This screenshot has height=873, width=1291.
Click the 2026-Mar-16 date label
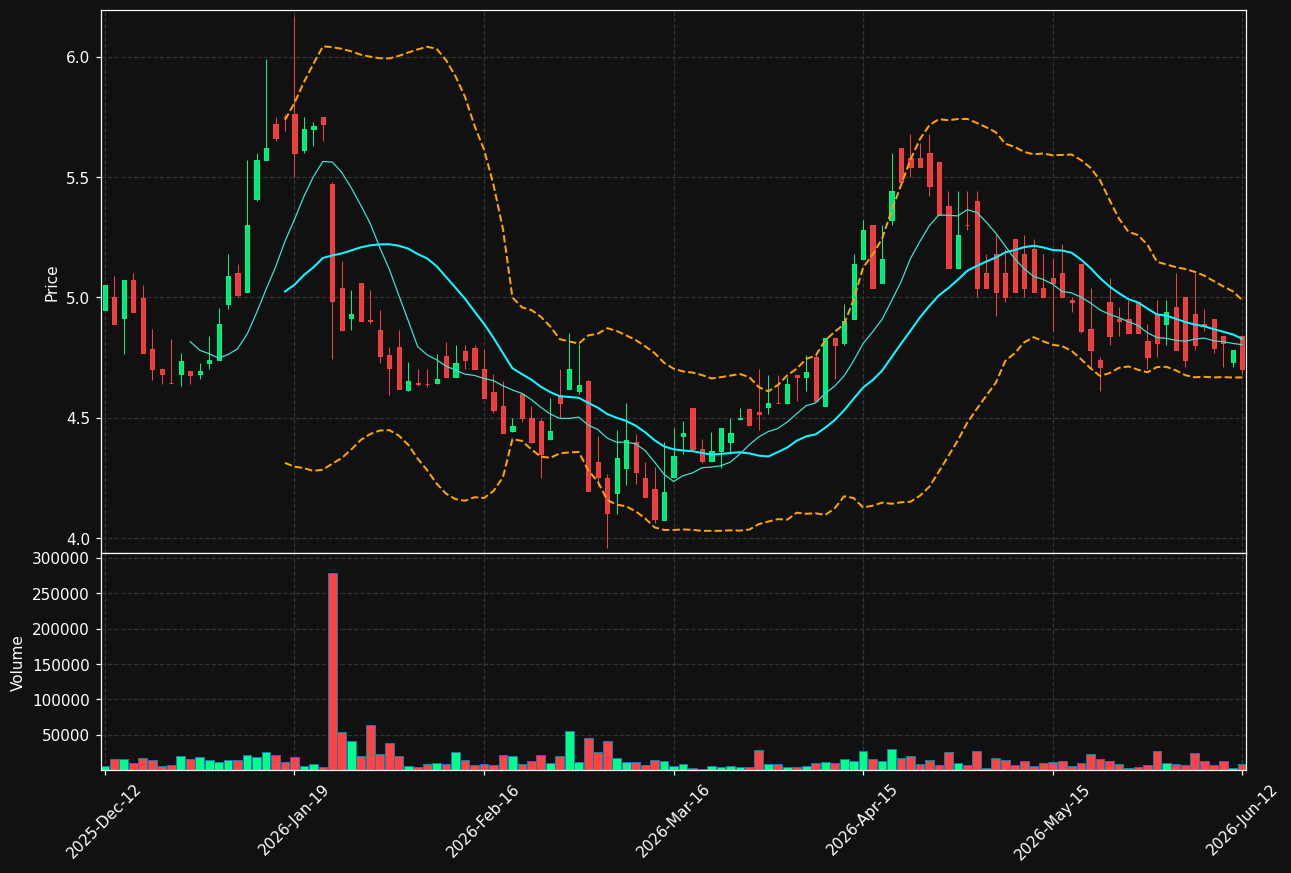[x=672, y=820]
